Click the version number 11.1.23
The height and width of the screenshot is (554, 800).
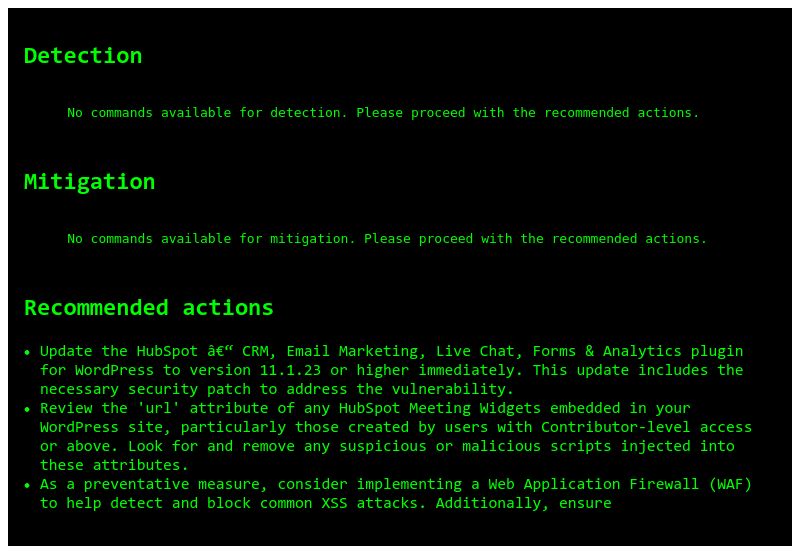[x=290, y=370]
